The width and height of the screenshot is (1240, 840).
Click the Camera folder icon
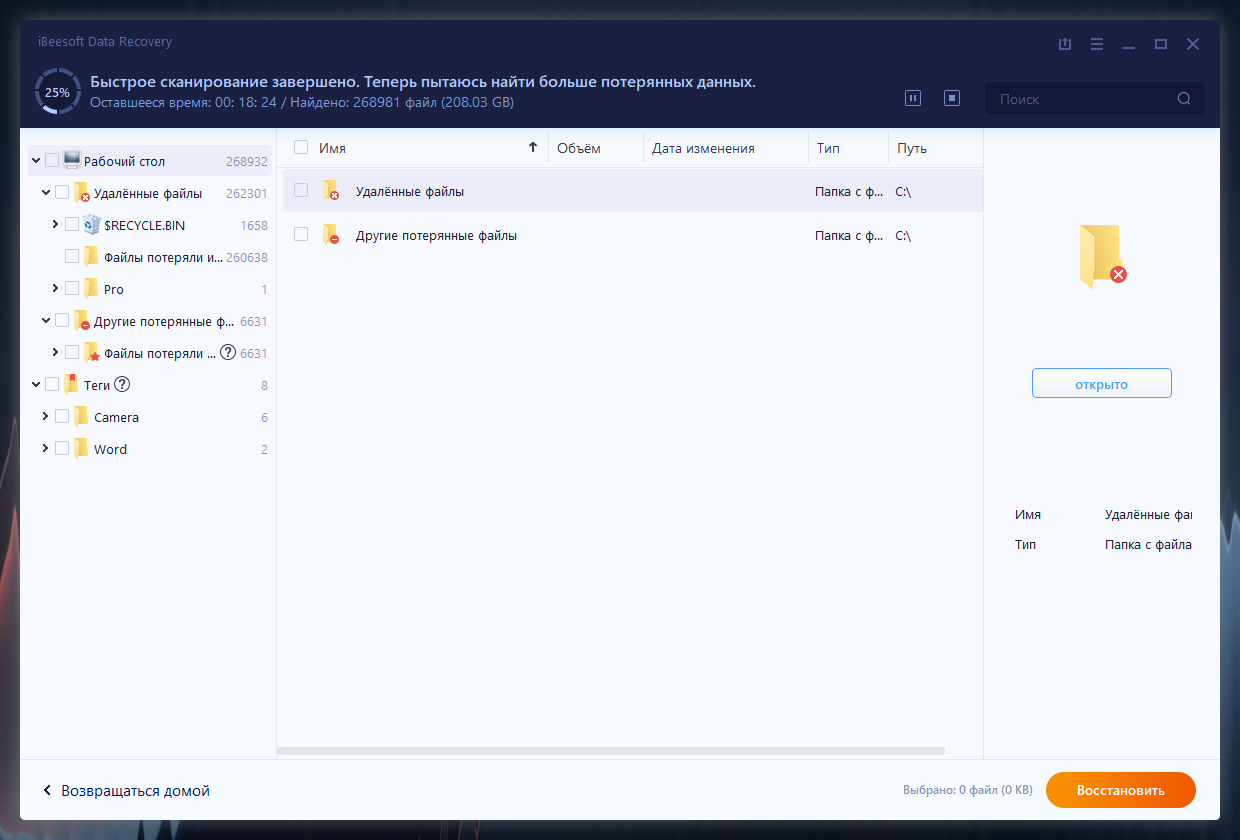pos(82,416)
